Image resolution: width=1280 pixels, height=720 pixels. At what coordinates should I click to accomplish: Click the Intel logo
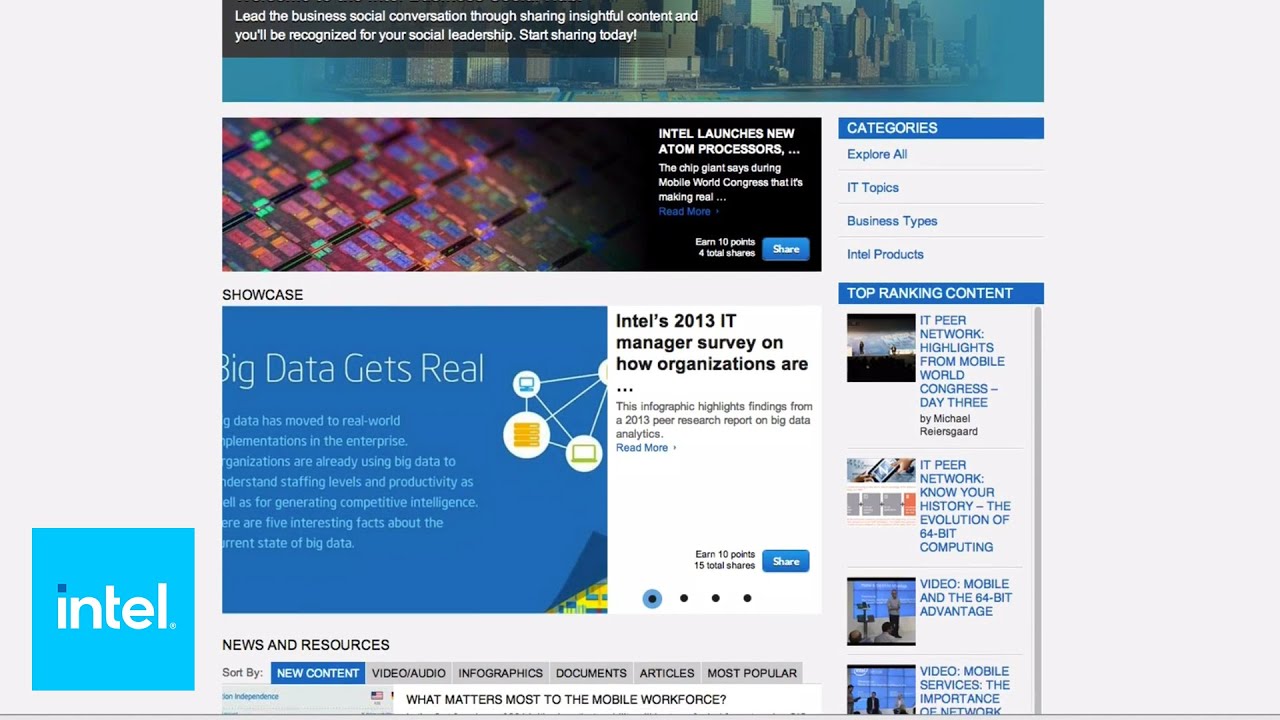113,609
